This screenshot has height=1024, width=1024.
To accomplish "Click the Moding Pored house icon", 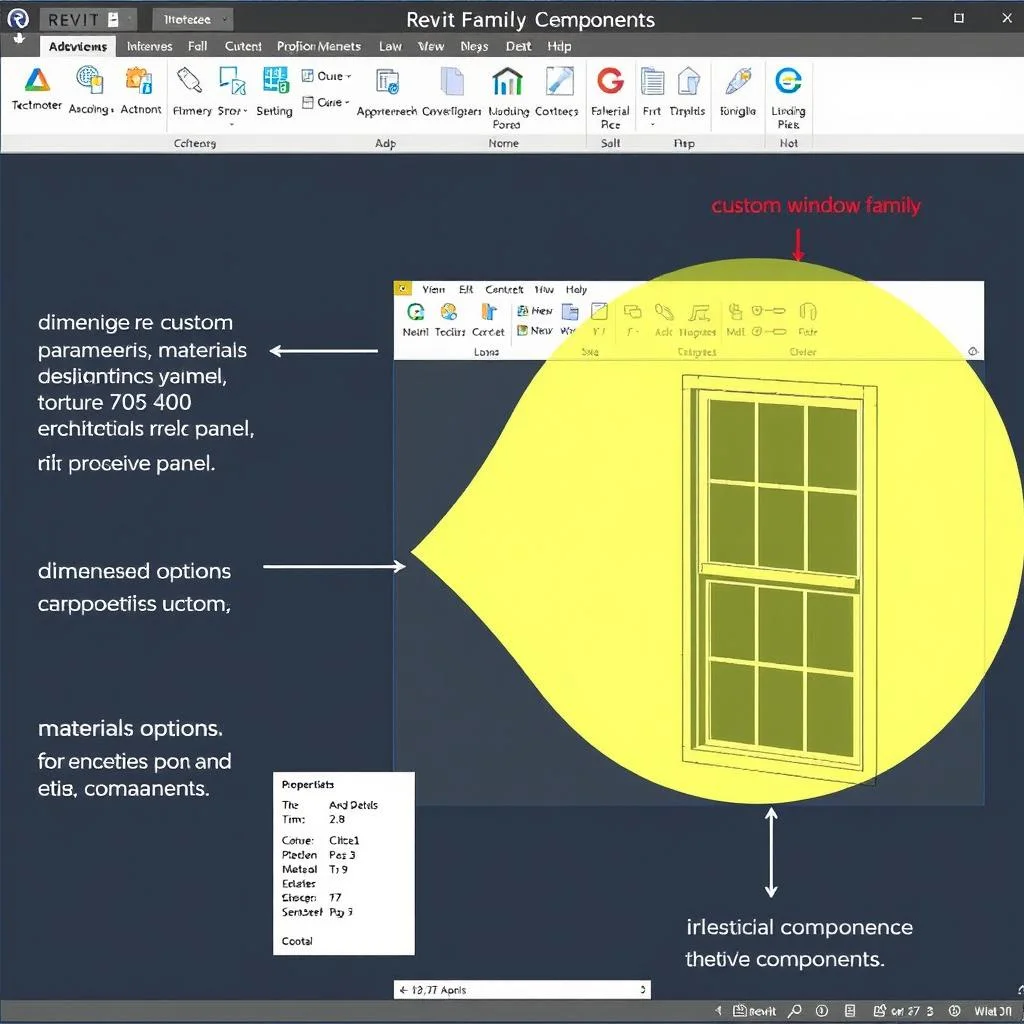I will point(506,80).
